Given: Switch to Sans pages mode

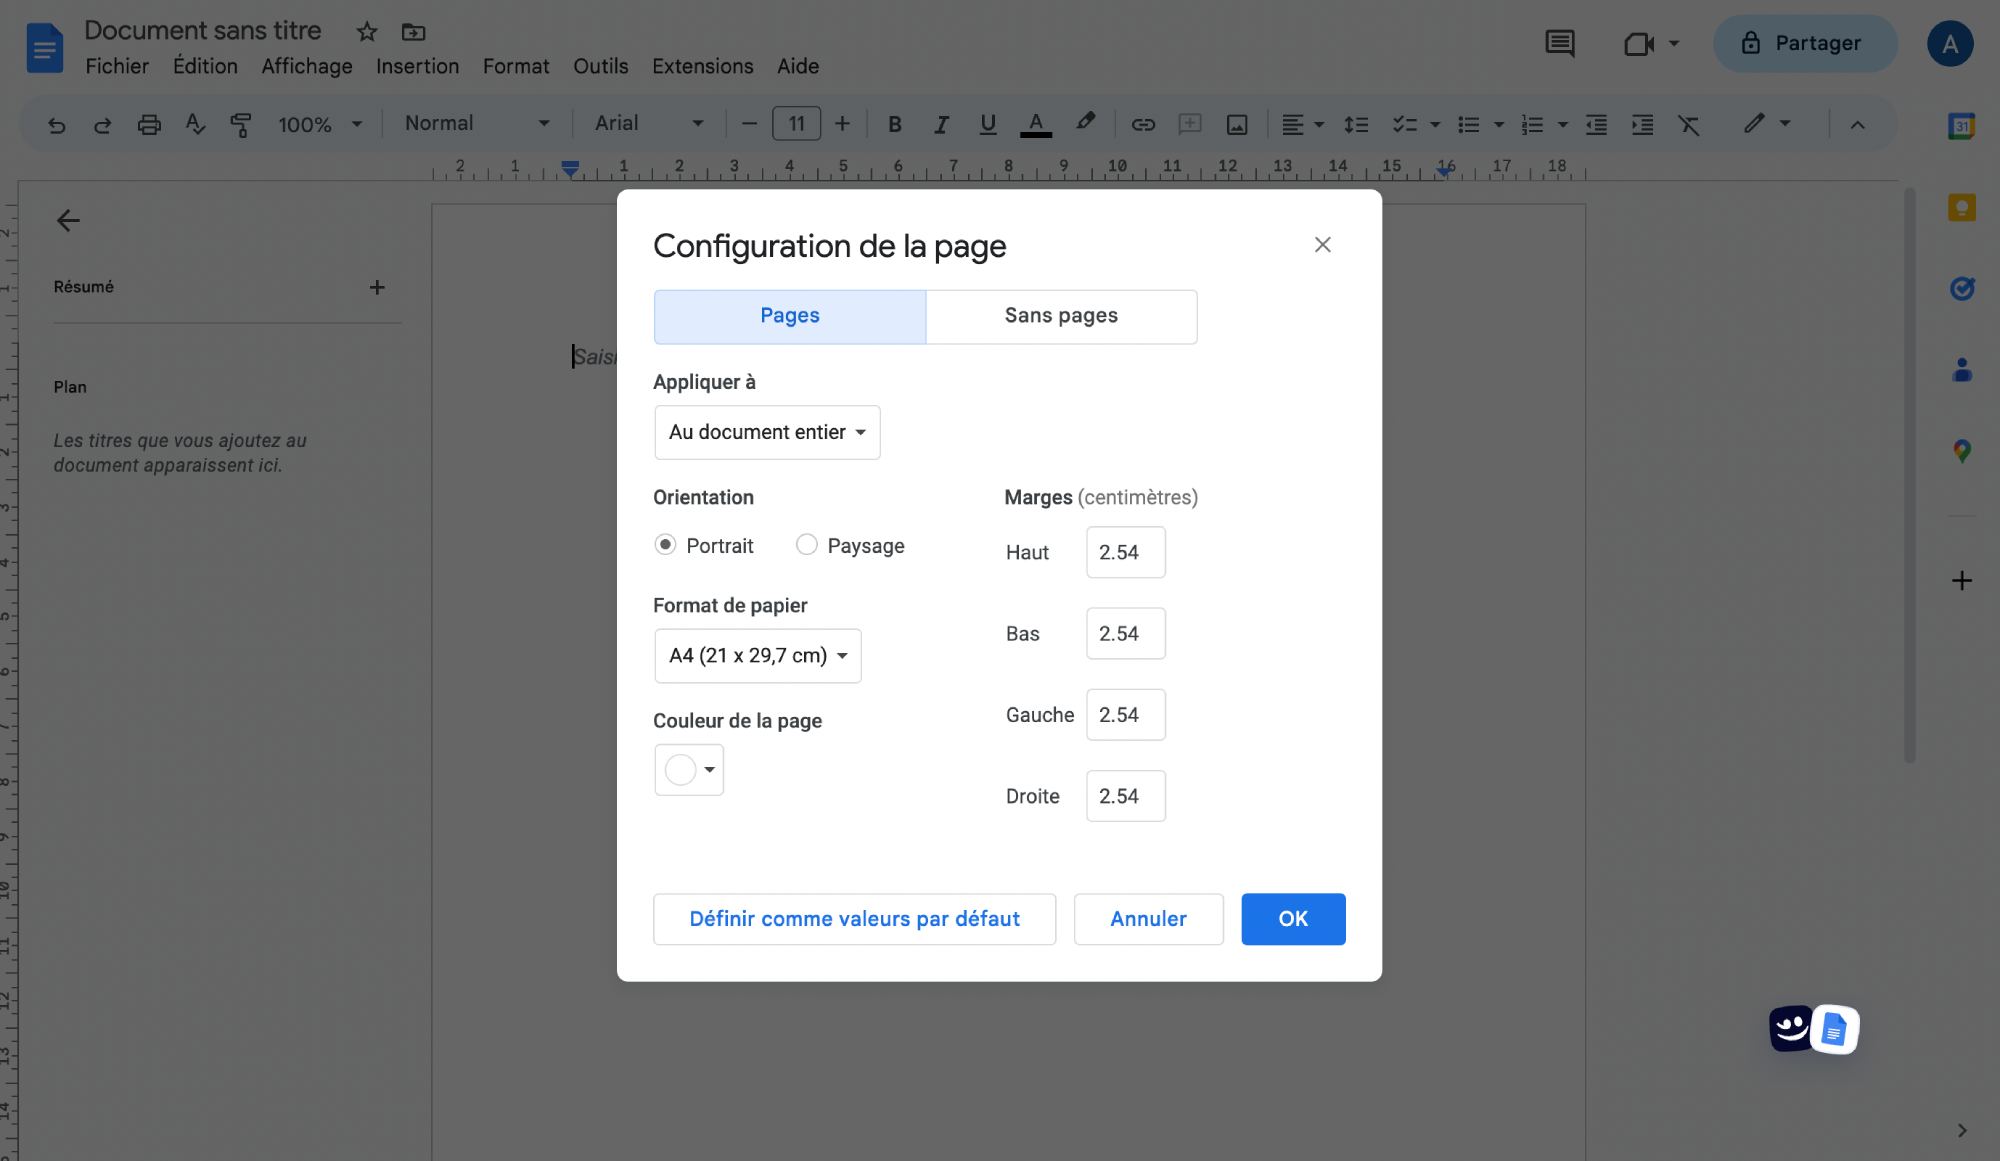Looking at the screenshot, I should pos(1061,316).
